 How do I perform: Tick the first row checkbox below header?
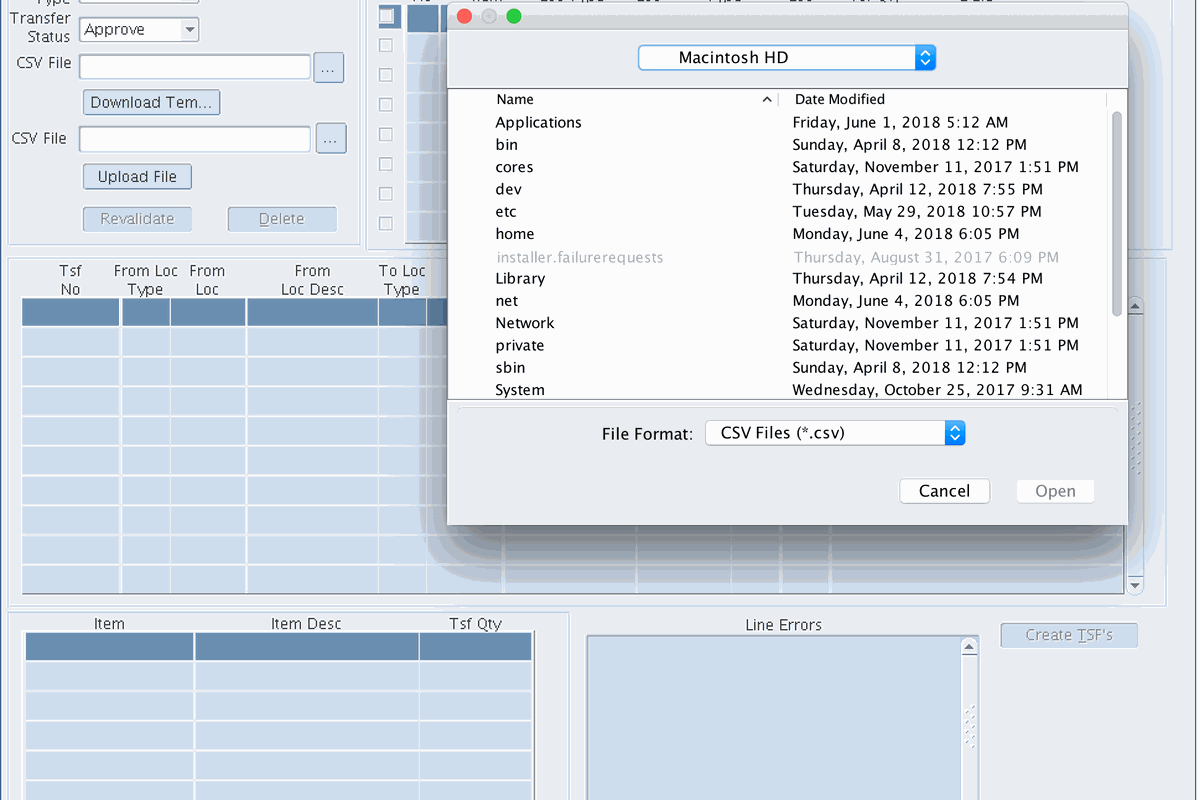tap(385, 45)
